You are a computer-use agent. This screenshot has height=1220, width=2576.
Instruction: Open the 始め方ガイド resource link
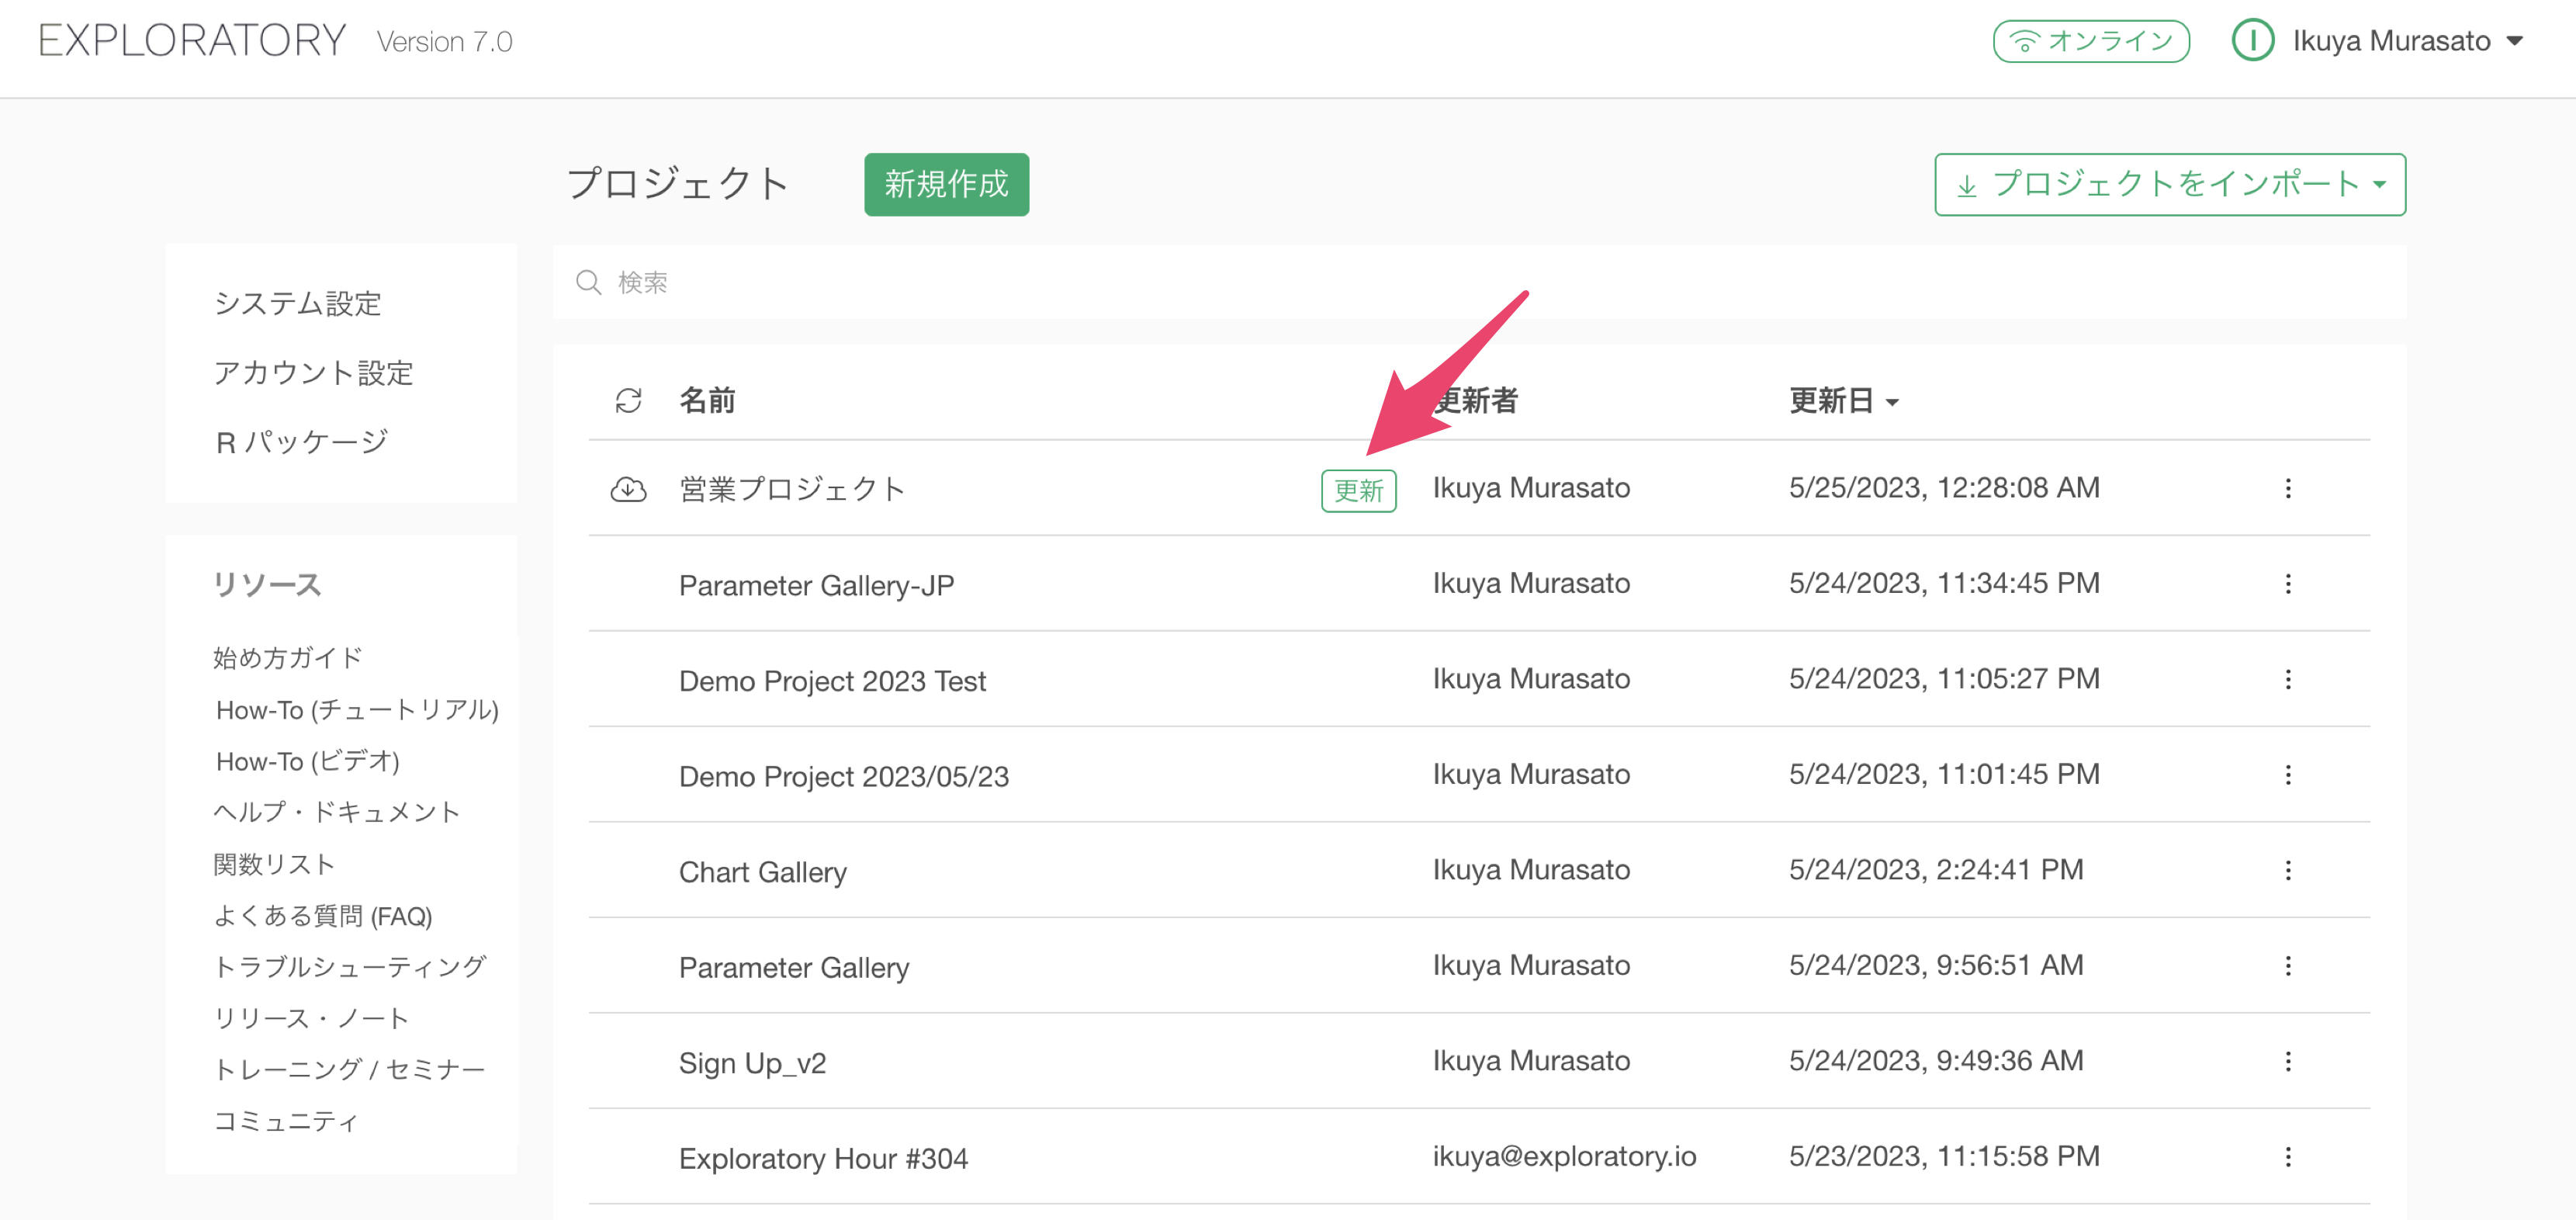(288, 657)
